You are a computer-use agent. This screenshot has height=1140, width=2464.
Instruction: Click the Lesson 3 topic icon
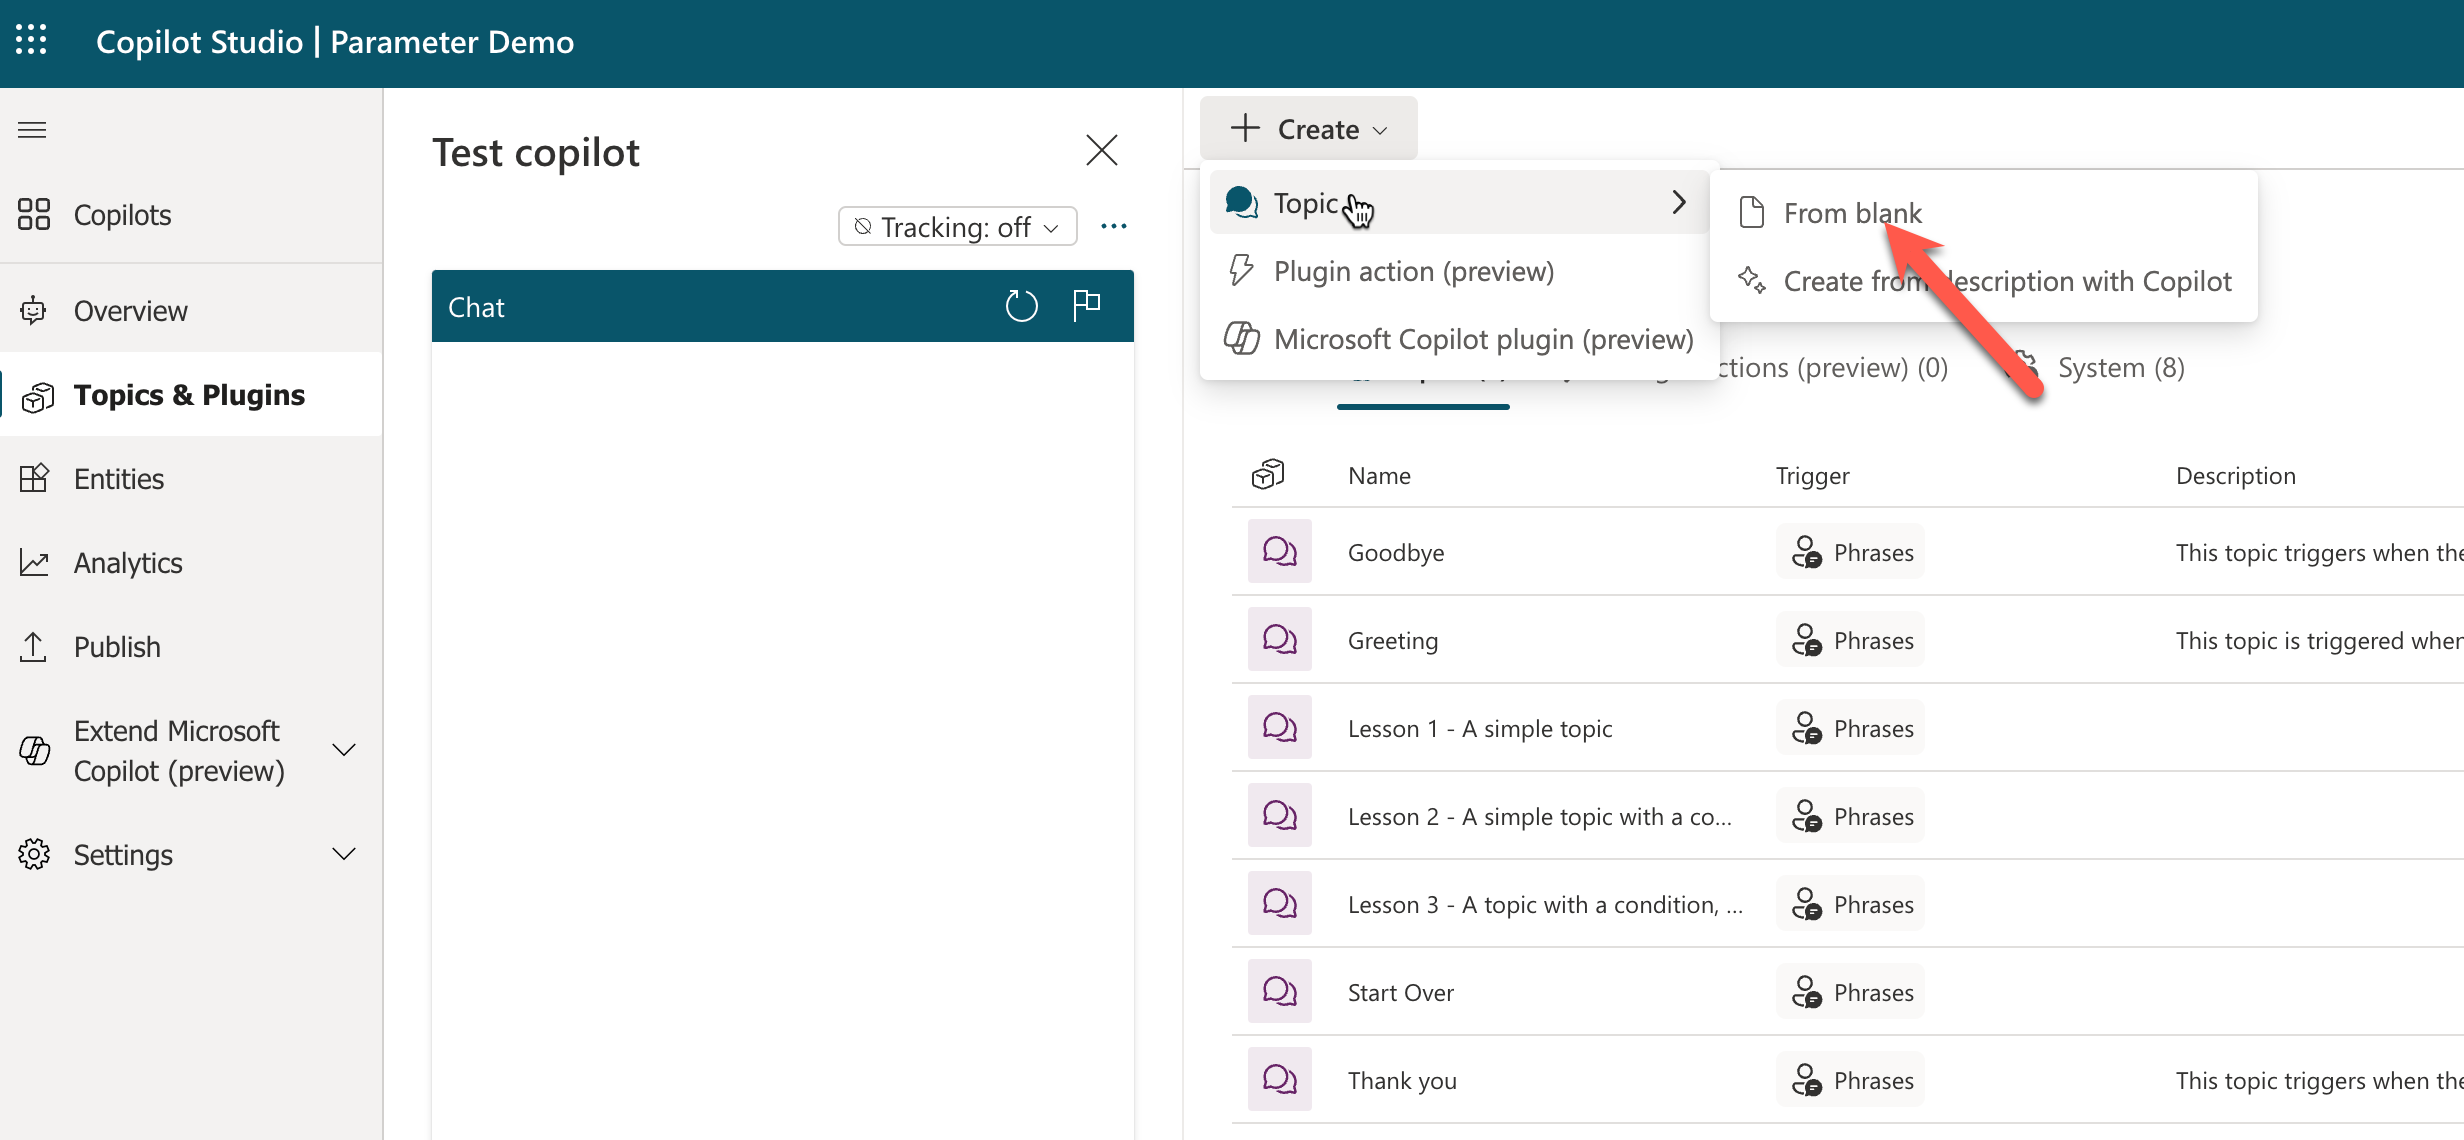click(1280, 903)
